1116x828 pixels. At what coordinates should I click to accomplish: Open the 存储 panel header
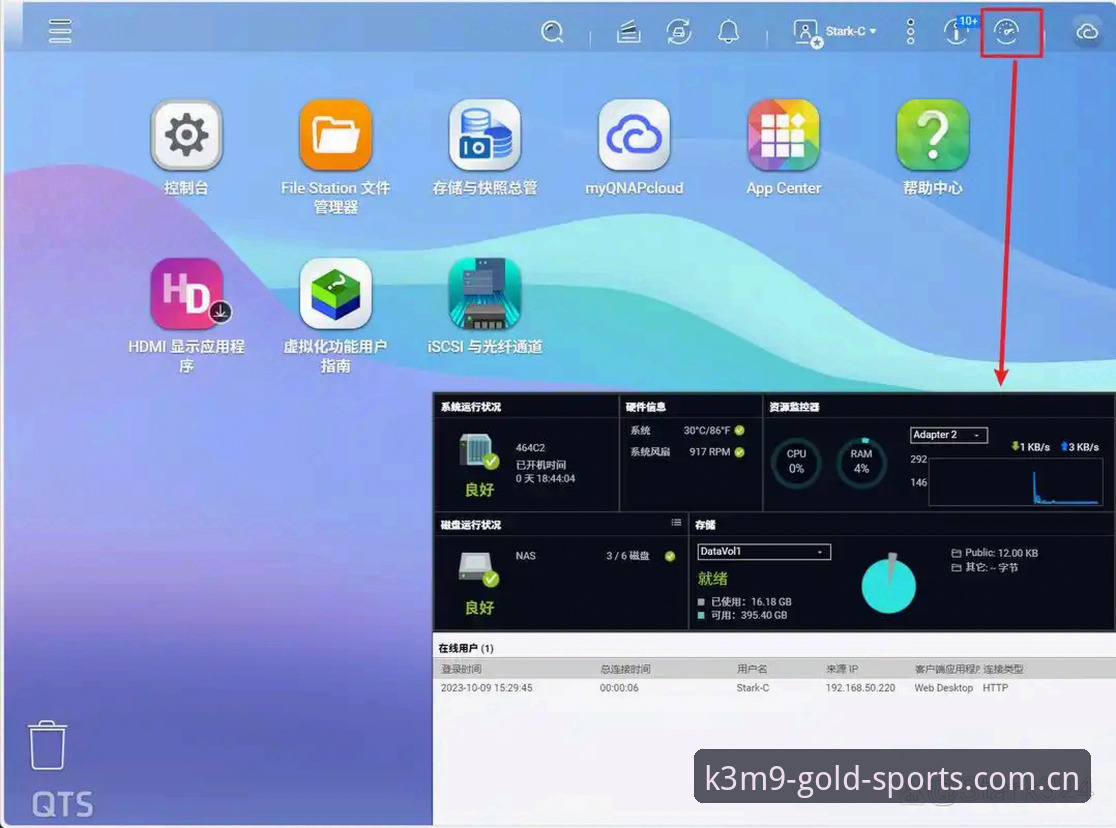705,525
